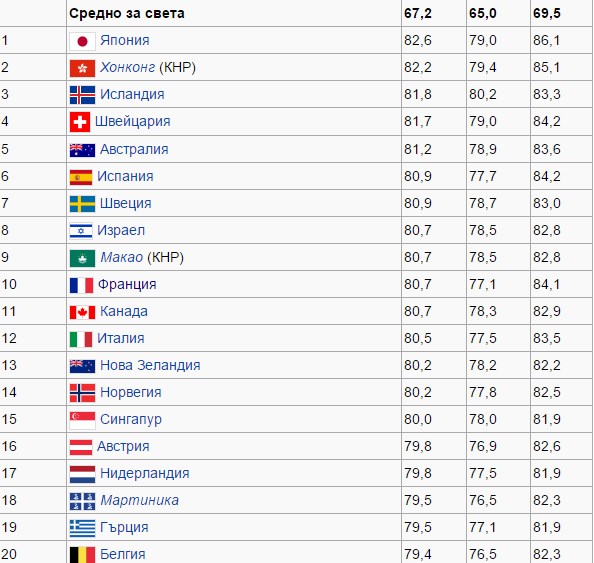Follow the Швейцария link
The height and width of the screenshot is (563, 594).
coord(133,121)
